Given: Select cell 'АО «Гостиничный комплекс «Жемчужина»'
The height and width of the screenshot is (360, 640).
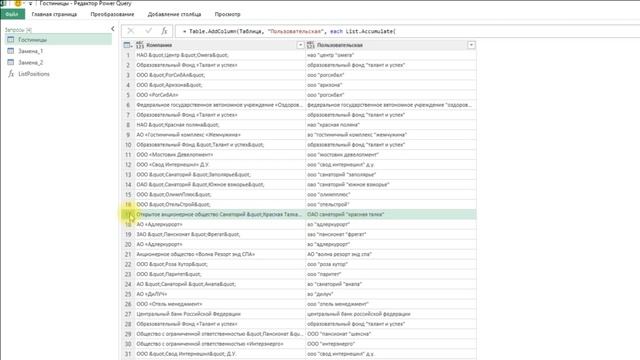Looking at the screenshot, I should click(220, 135).
